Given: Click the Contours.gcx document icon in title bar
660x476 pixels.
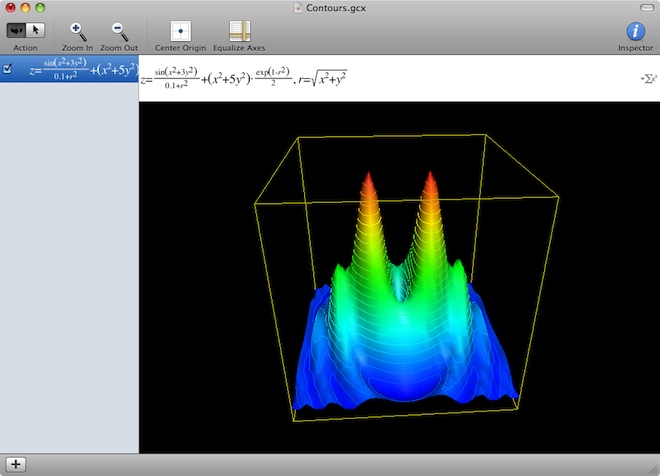Looking at the screenshot, I should 299,8.
